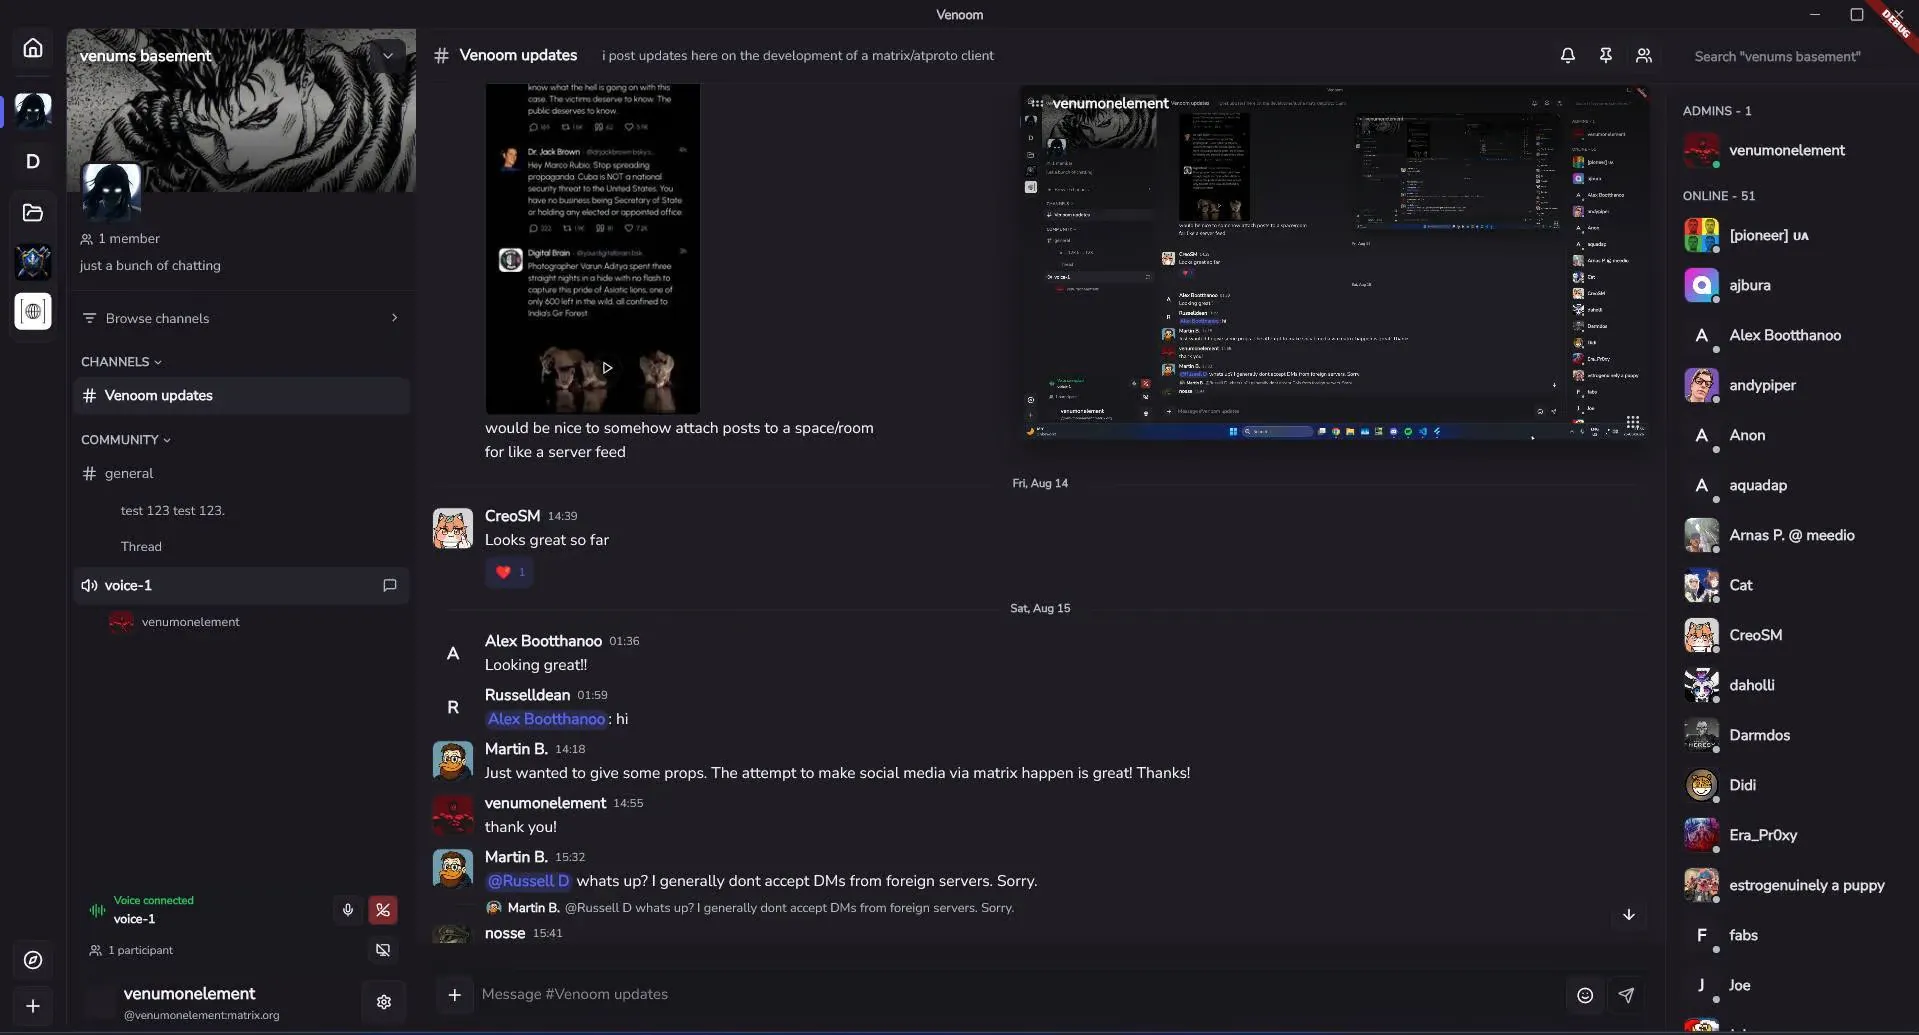
Task: Open the emoji picker in the composer
Action: (x=1585, y=995)
